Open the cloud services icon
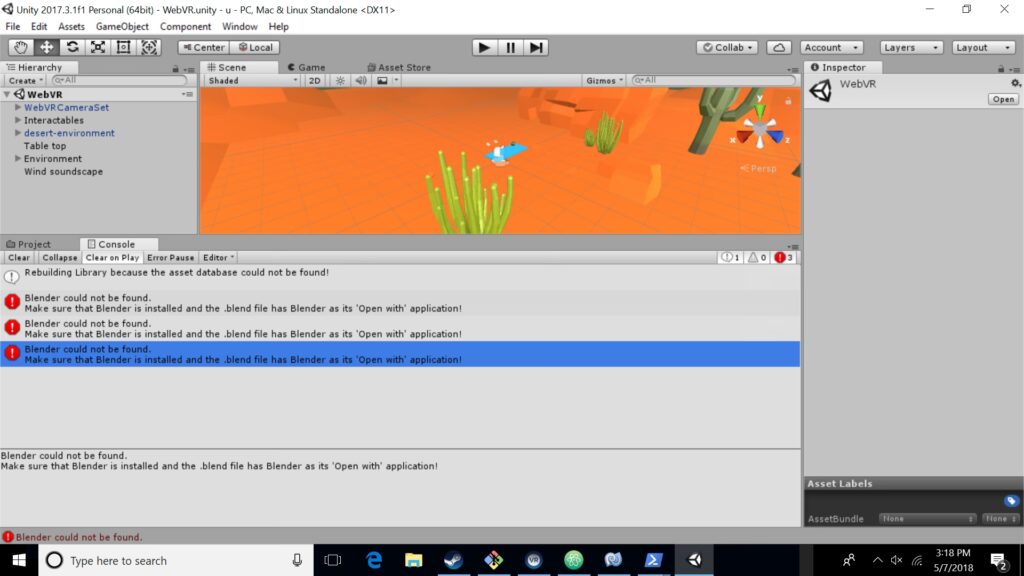The width and height of the screenshot is (1024, 576). click(778, 47)
